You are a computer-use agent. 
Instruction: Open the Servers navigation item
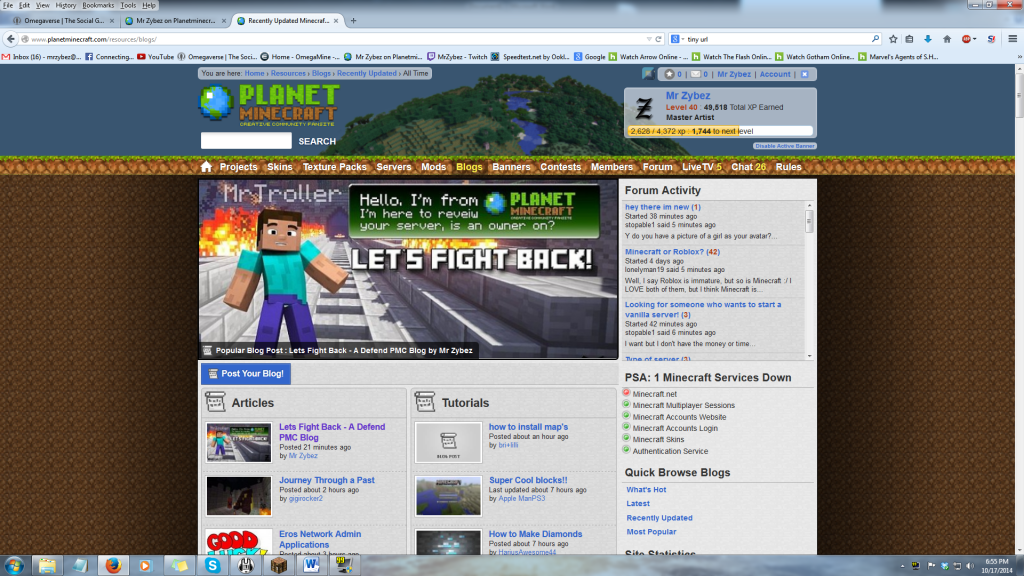pos(394,167)
